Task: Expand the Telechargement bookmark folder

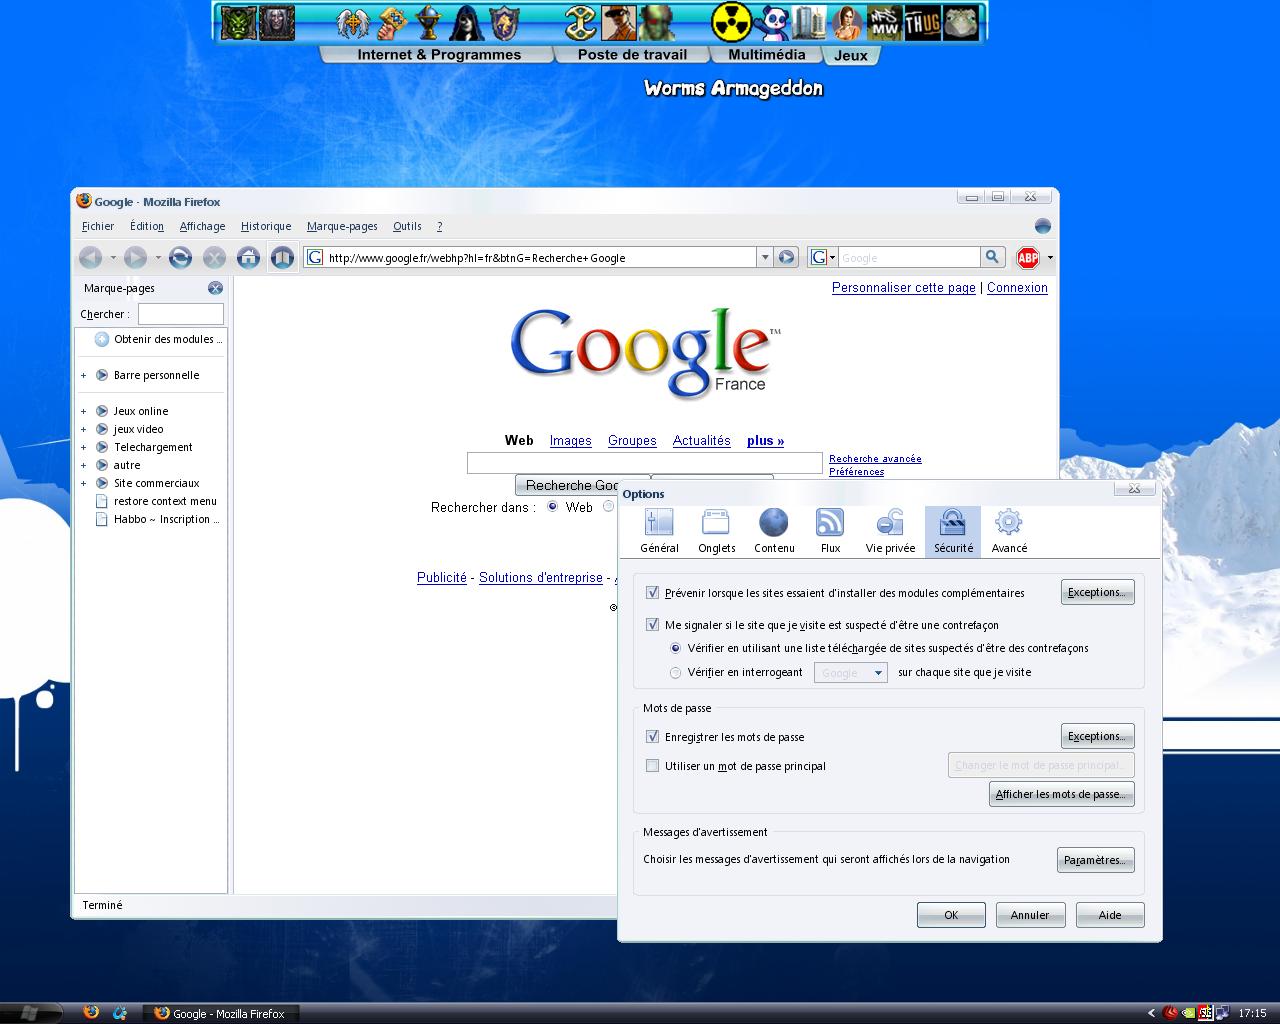Action: (x=84, y=447)
